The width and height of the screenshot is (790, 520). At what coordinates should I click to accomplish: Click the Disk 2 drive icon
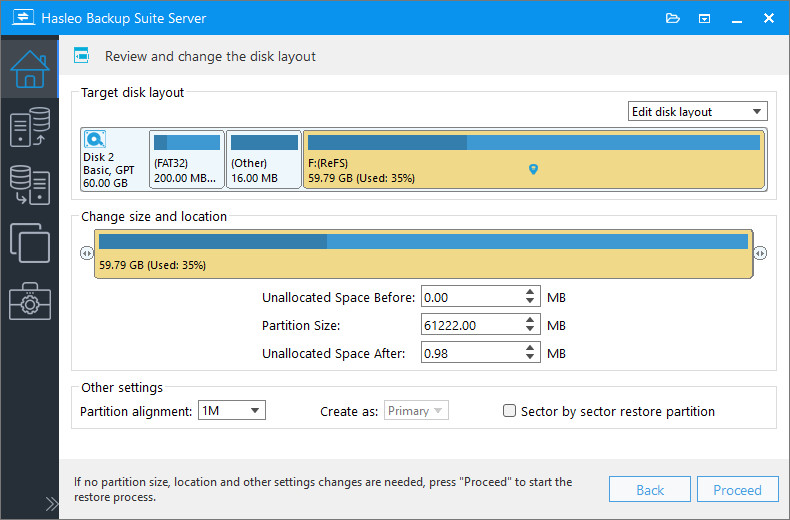click(x=95, y=139)
